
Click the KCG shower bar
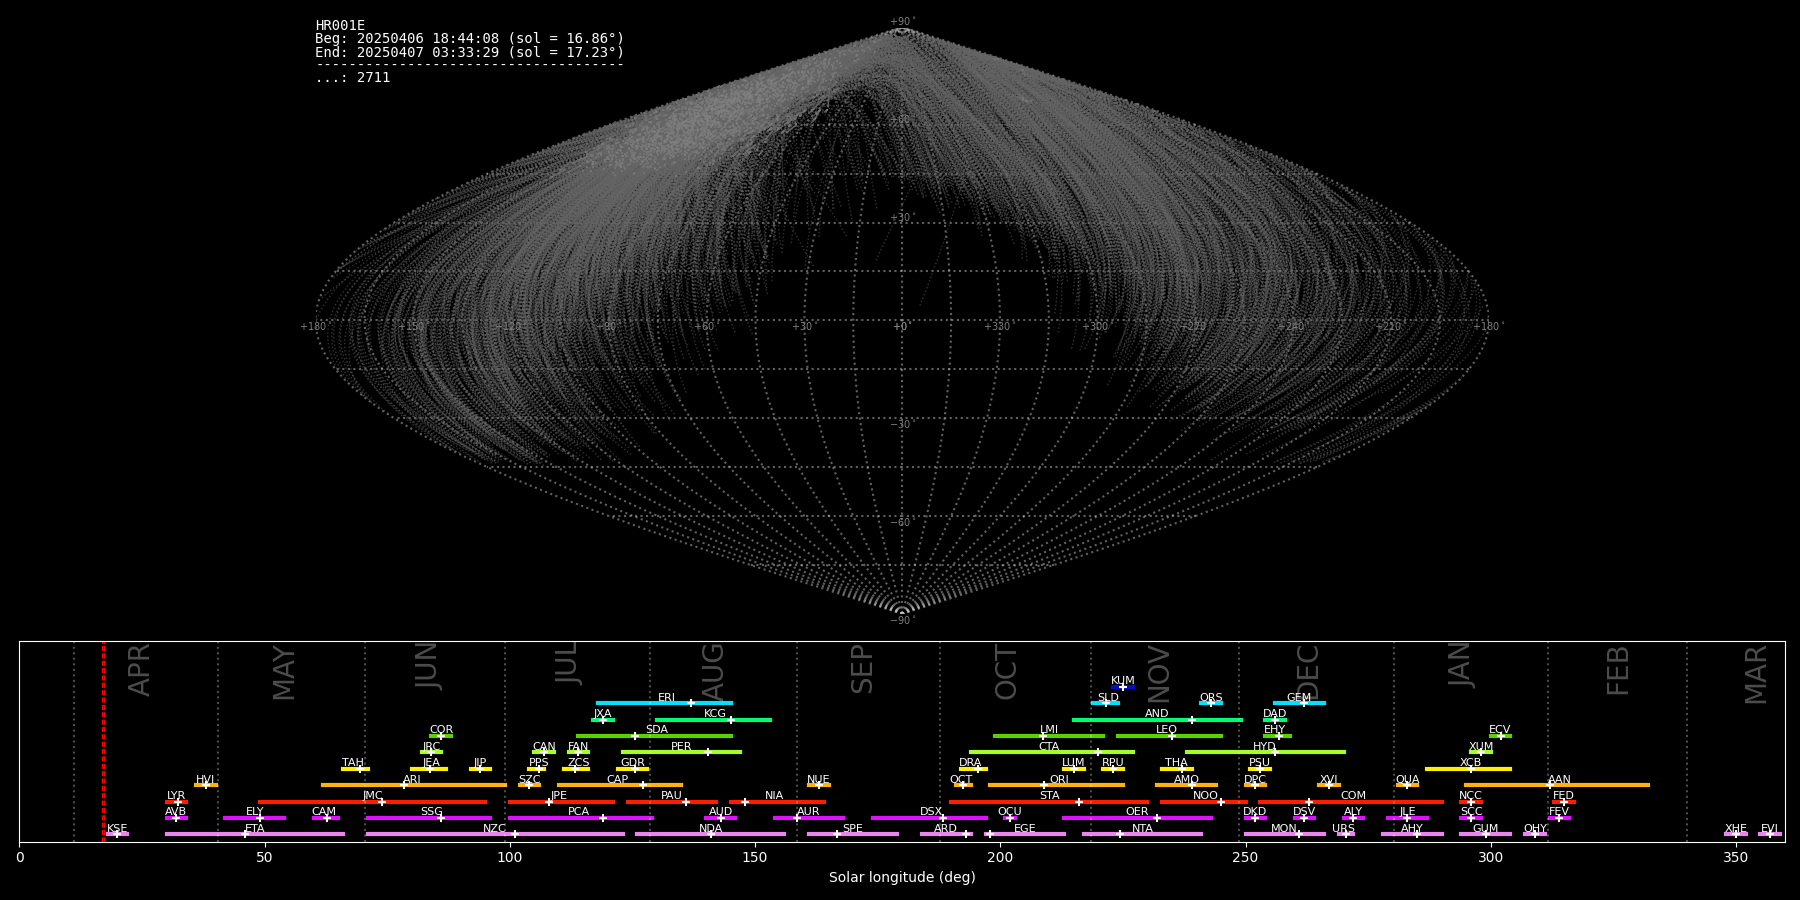[x=713, y=719]
